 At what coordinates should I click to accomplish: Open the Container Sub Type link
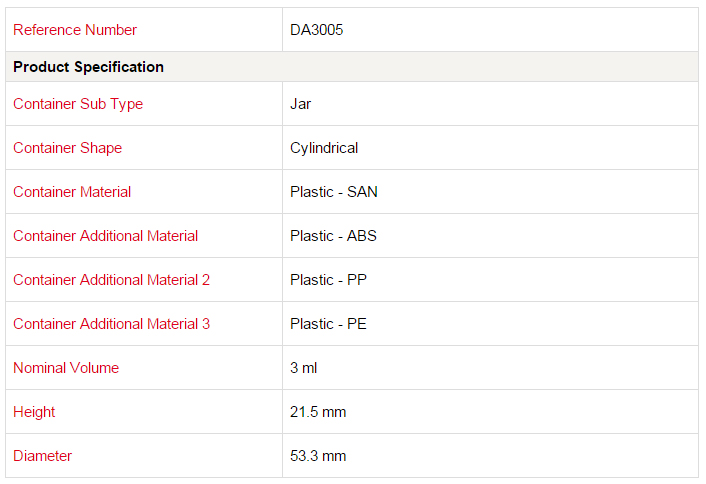point(78,104)
